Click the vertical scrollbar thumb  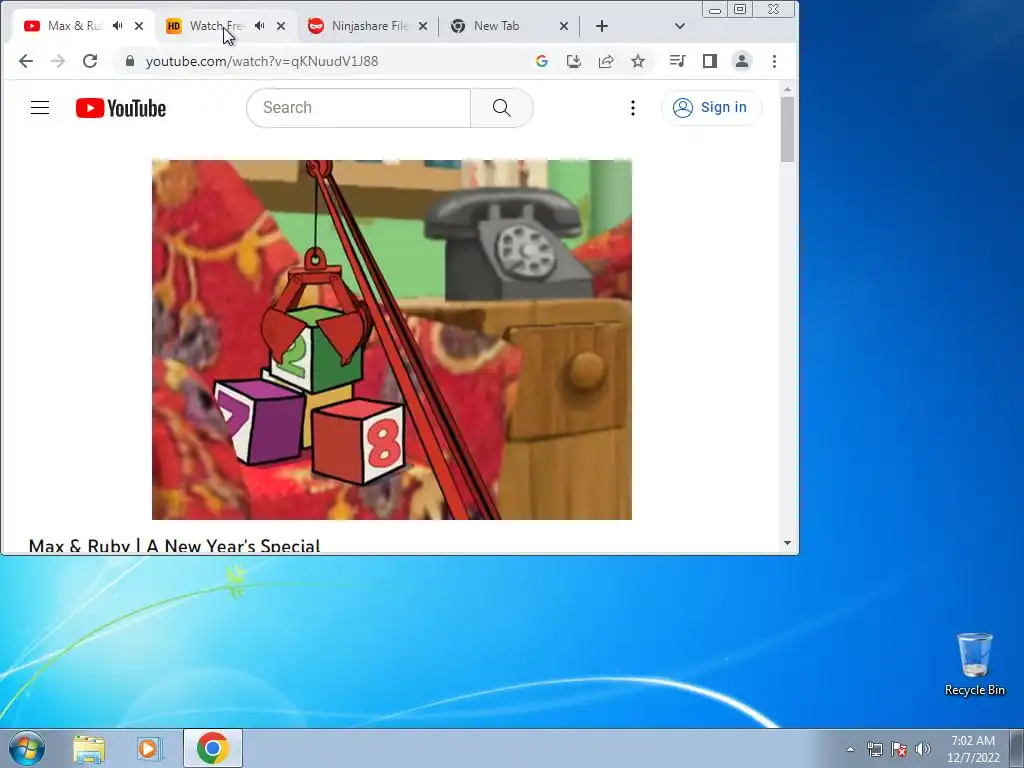tap(788, 129)
